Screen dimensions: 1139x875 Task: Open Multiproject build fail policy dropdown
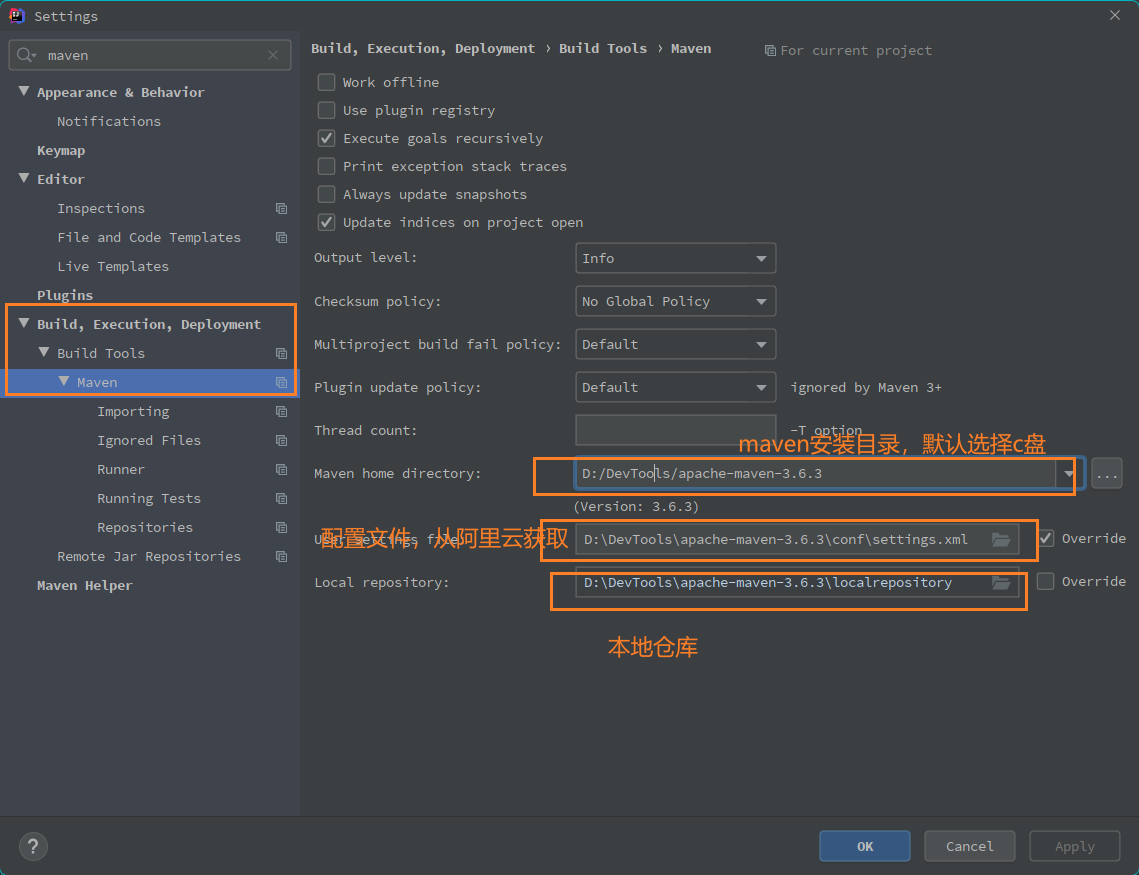click(x=676, y=344)
